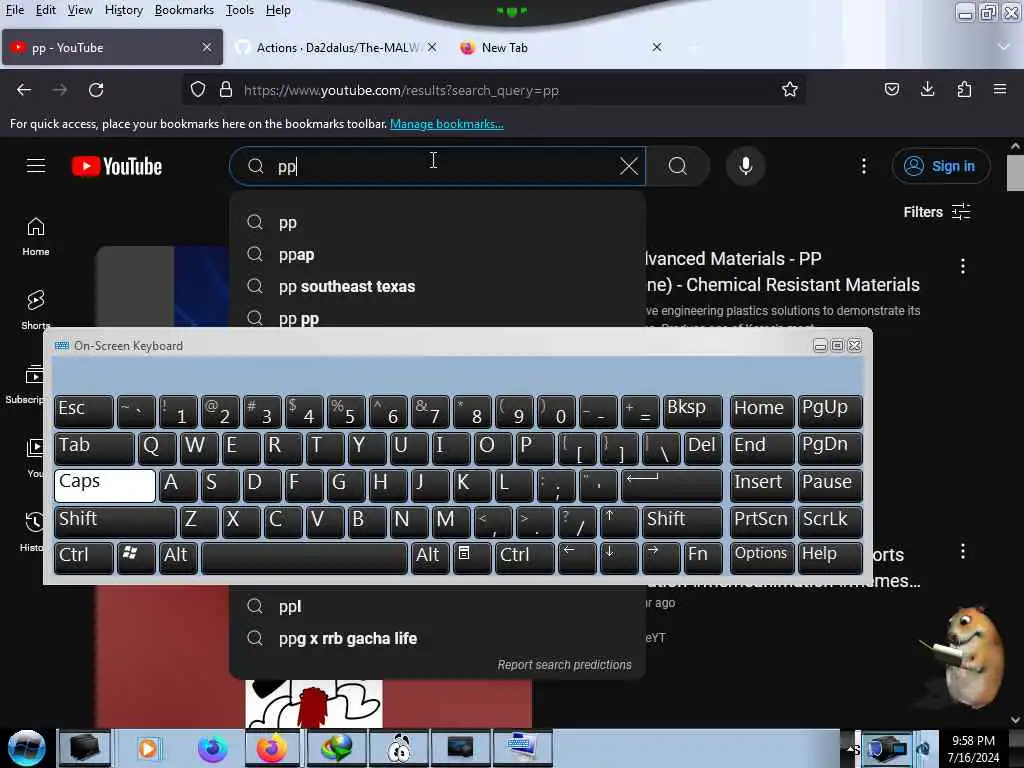Click the Report search predictions link
1024x768 pixels.
pos(564,665)
